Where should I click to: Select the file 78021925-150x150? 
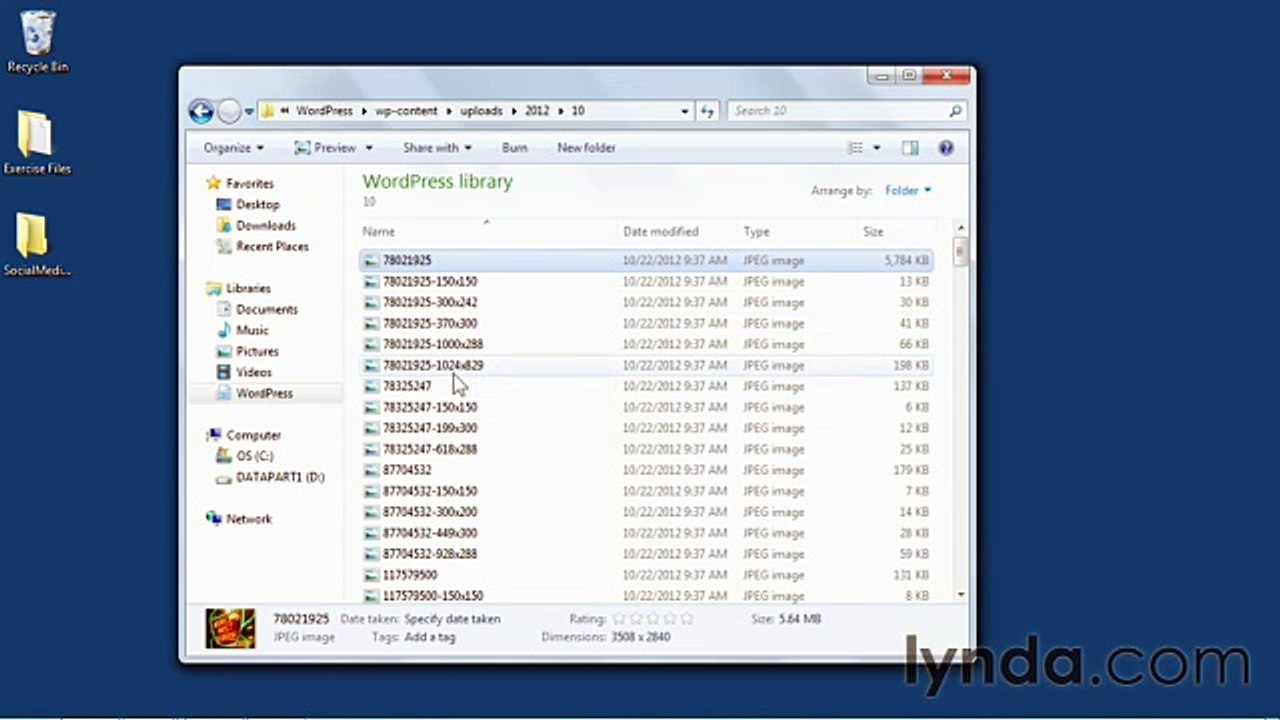646,282
